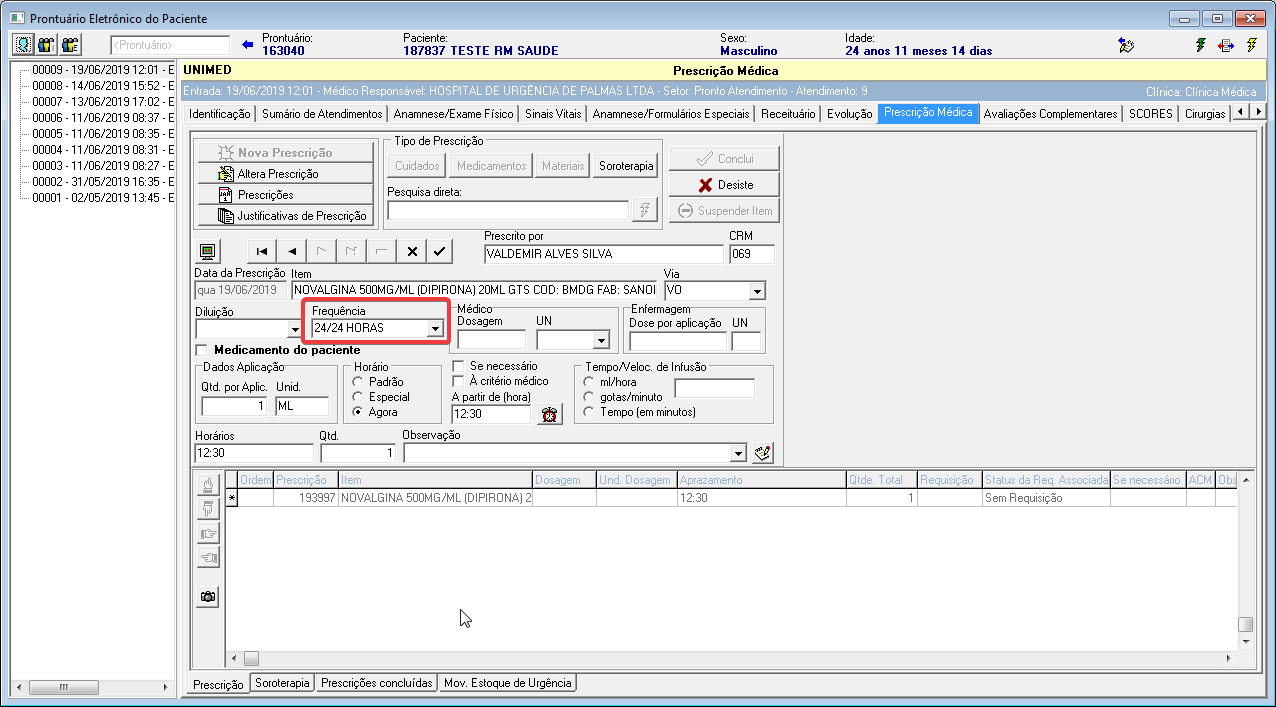
Task: Open the Prescrições concluídas tab
Action: (x=378, y=683)
